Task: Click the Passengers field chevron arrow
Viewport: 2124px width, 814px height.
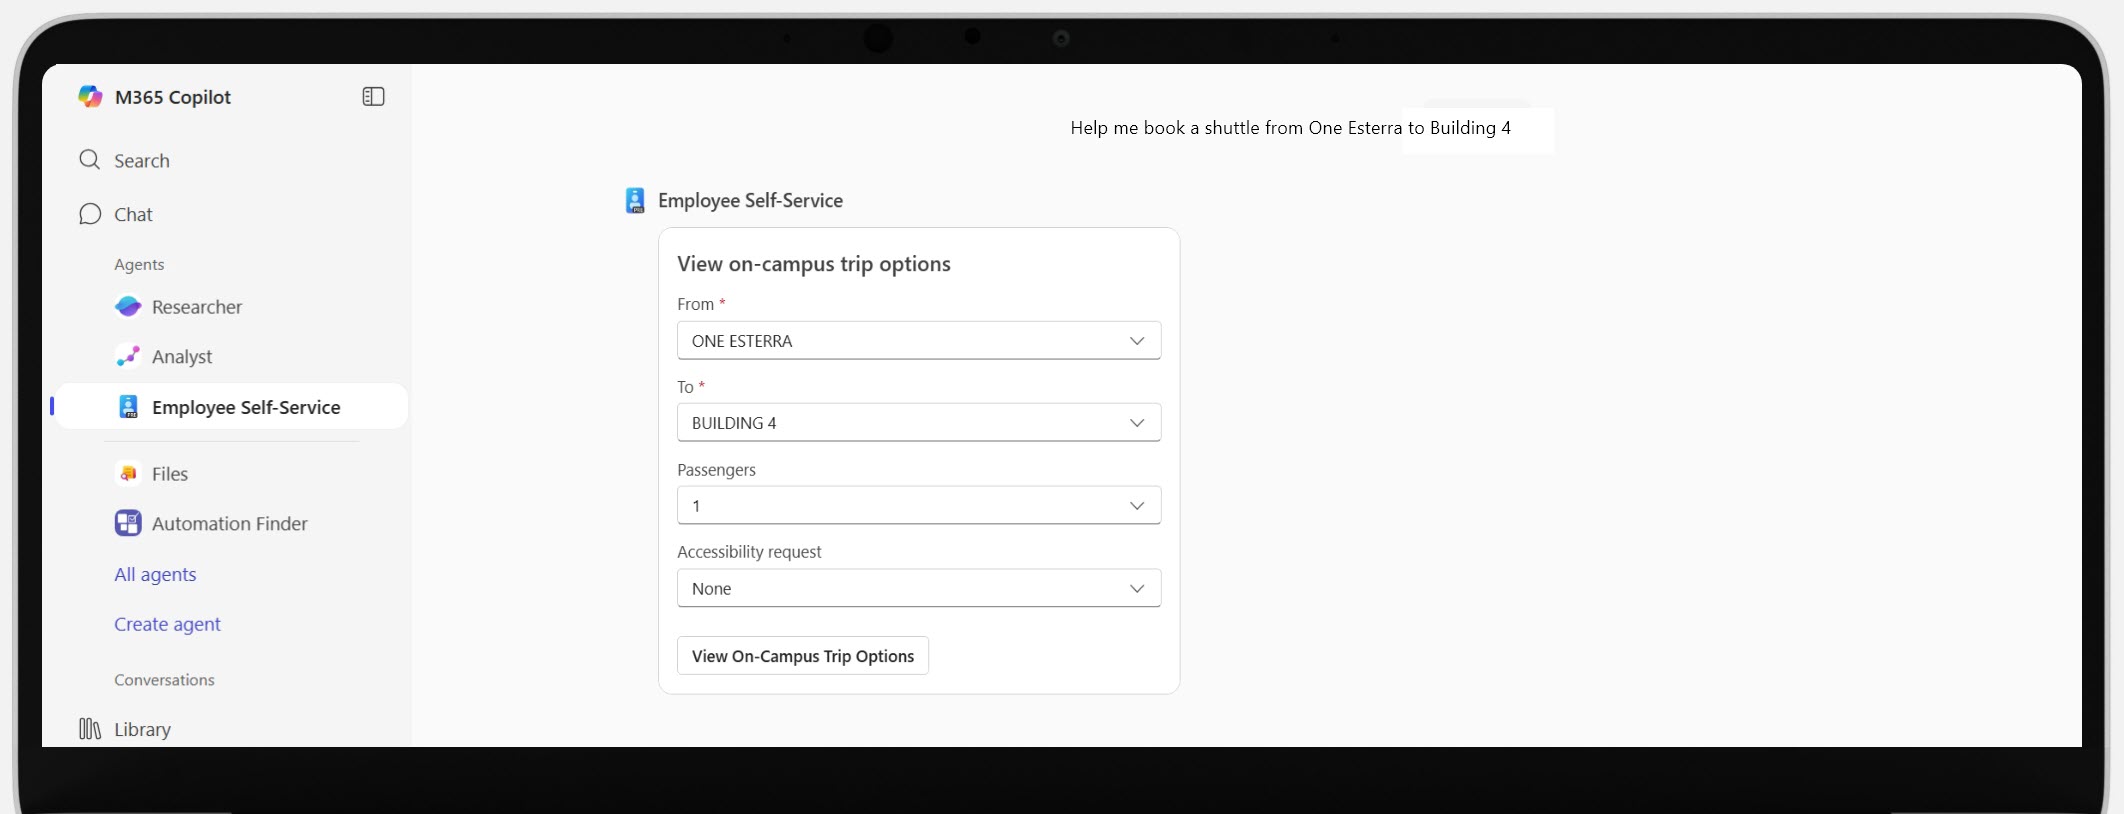Action: (1137, 506)
